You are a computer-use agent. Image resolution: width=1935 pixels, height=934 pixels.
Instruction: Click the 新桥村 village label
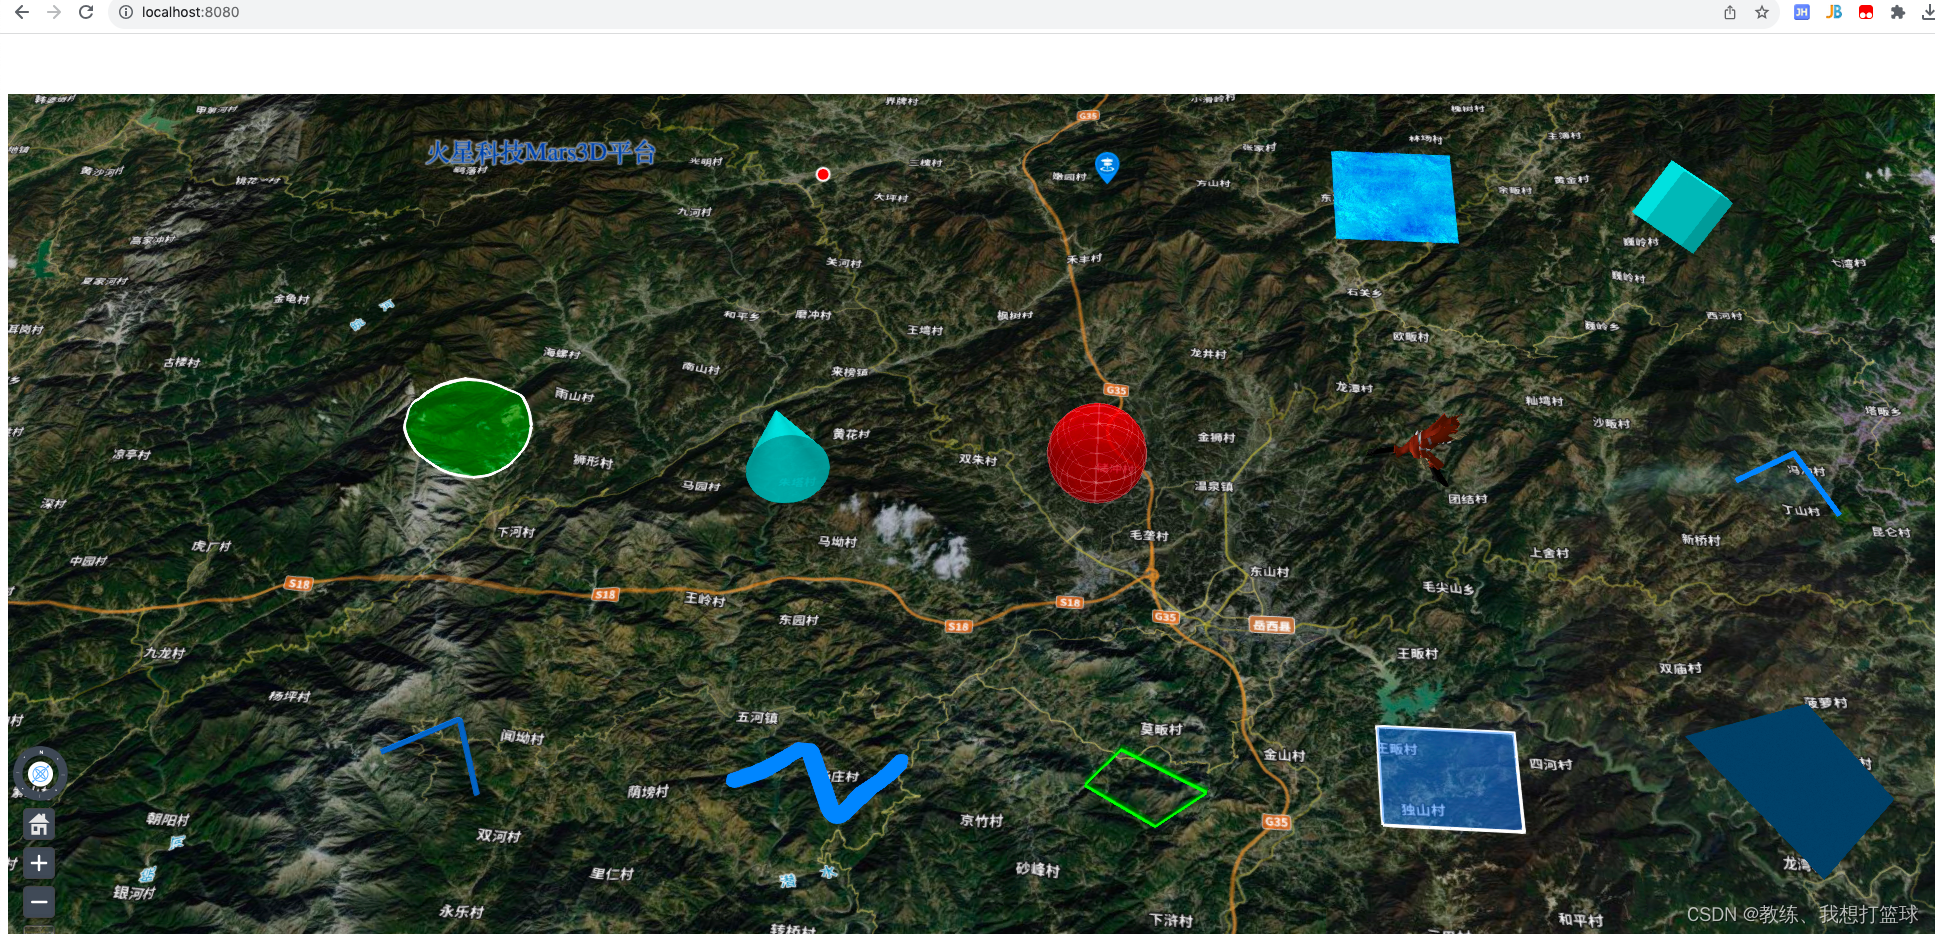[x=1701, y=540]
